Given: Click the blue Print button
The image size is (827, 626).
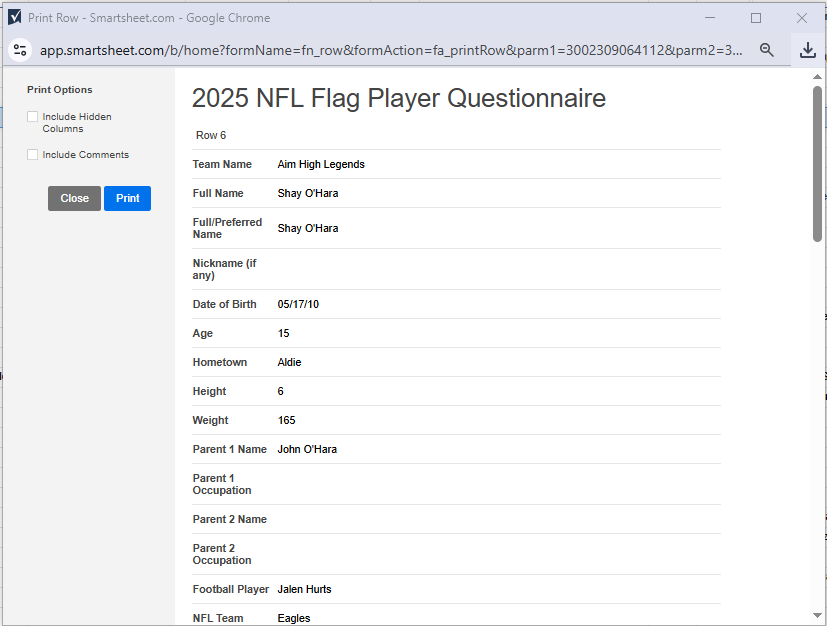Looking at the screenshot, I should pyautogui.click(x=128, y=198).
